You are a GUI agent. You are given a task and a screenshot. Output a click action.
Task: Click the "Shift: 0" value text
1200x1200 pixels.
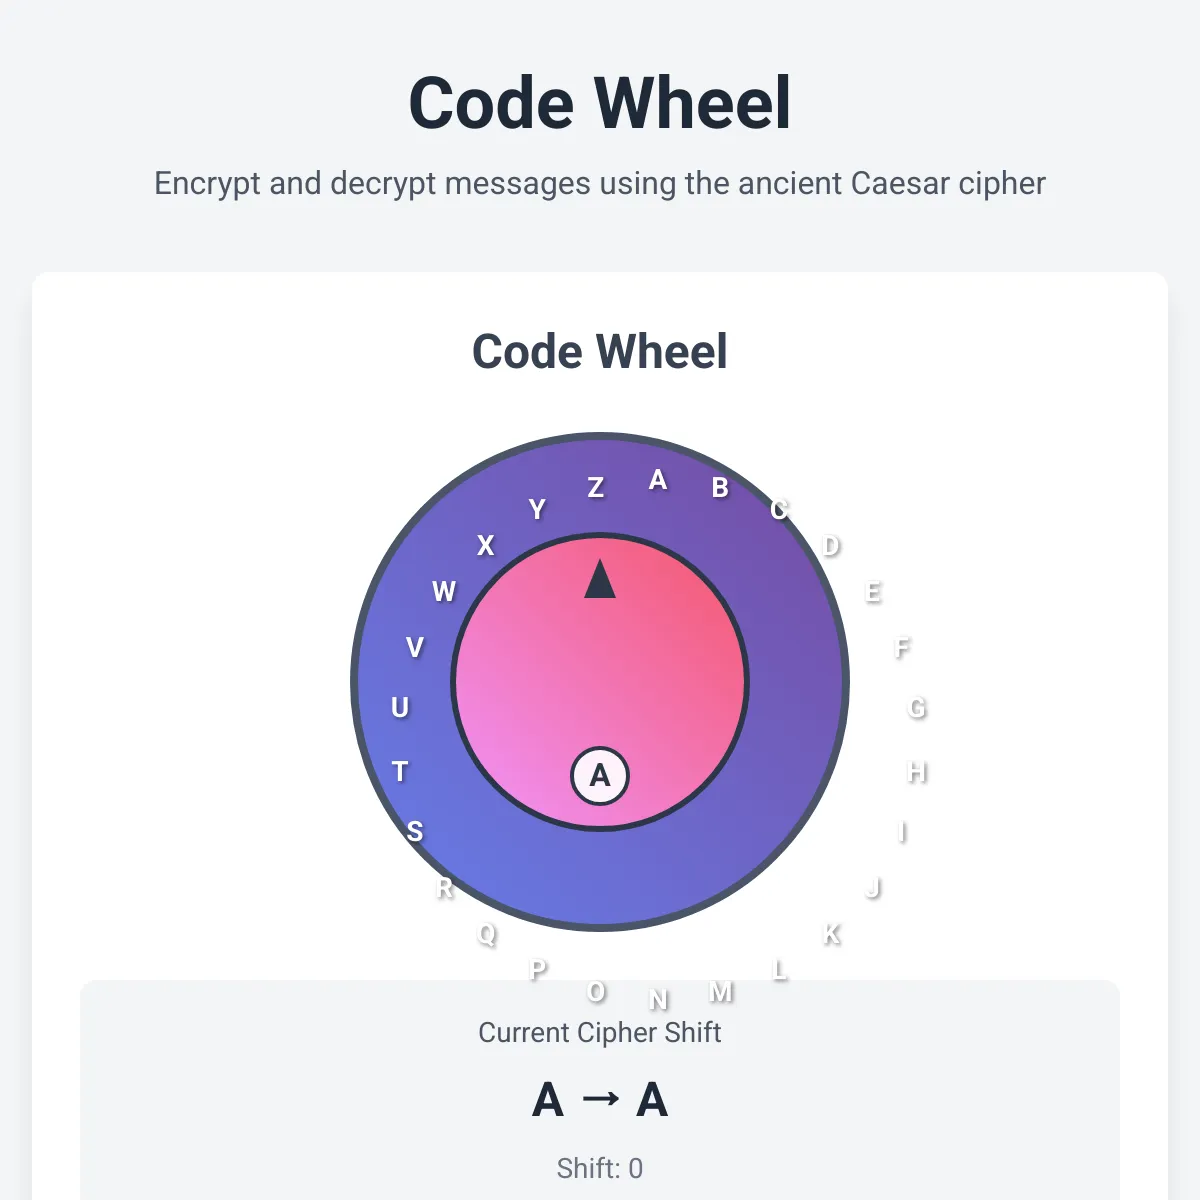pos(600,1168)
